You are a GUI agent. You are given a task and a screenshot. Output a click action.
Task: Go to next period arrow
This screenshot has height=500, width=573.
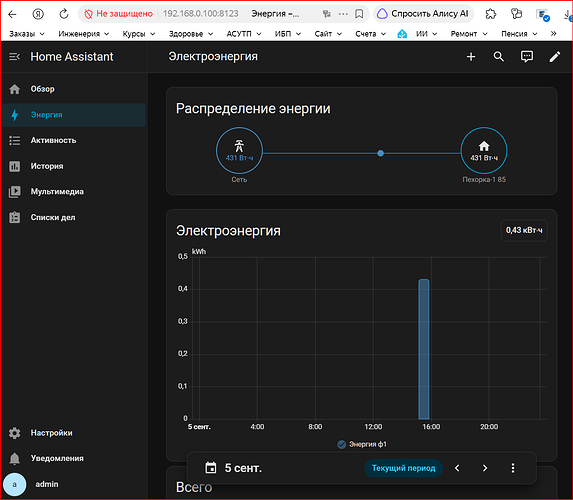tap(485, 468)
